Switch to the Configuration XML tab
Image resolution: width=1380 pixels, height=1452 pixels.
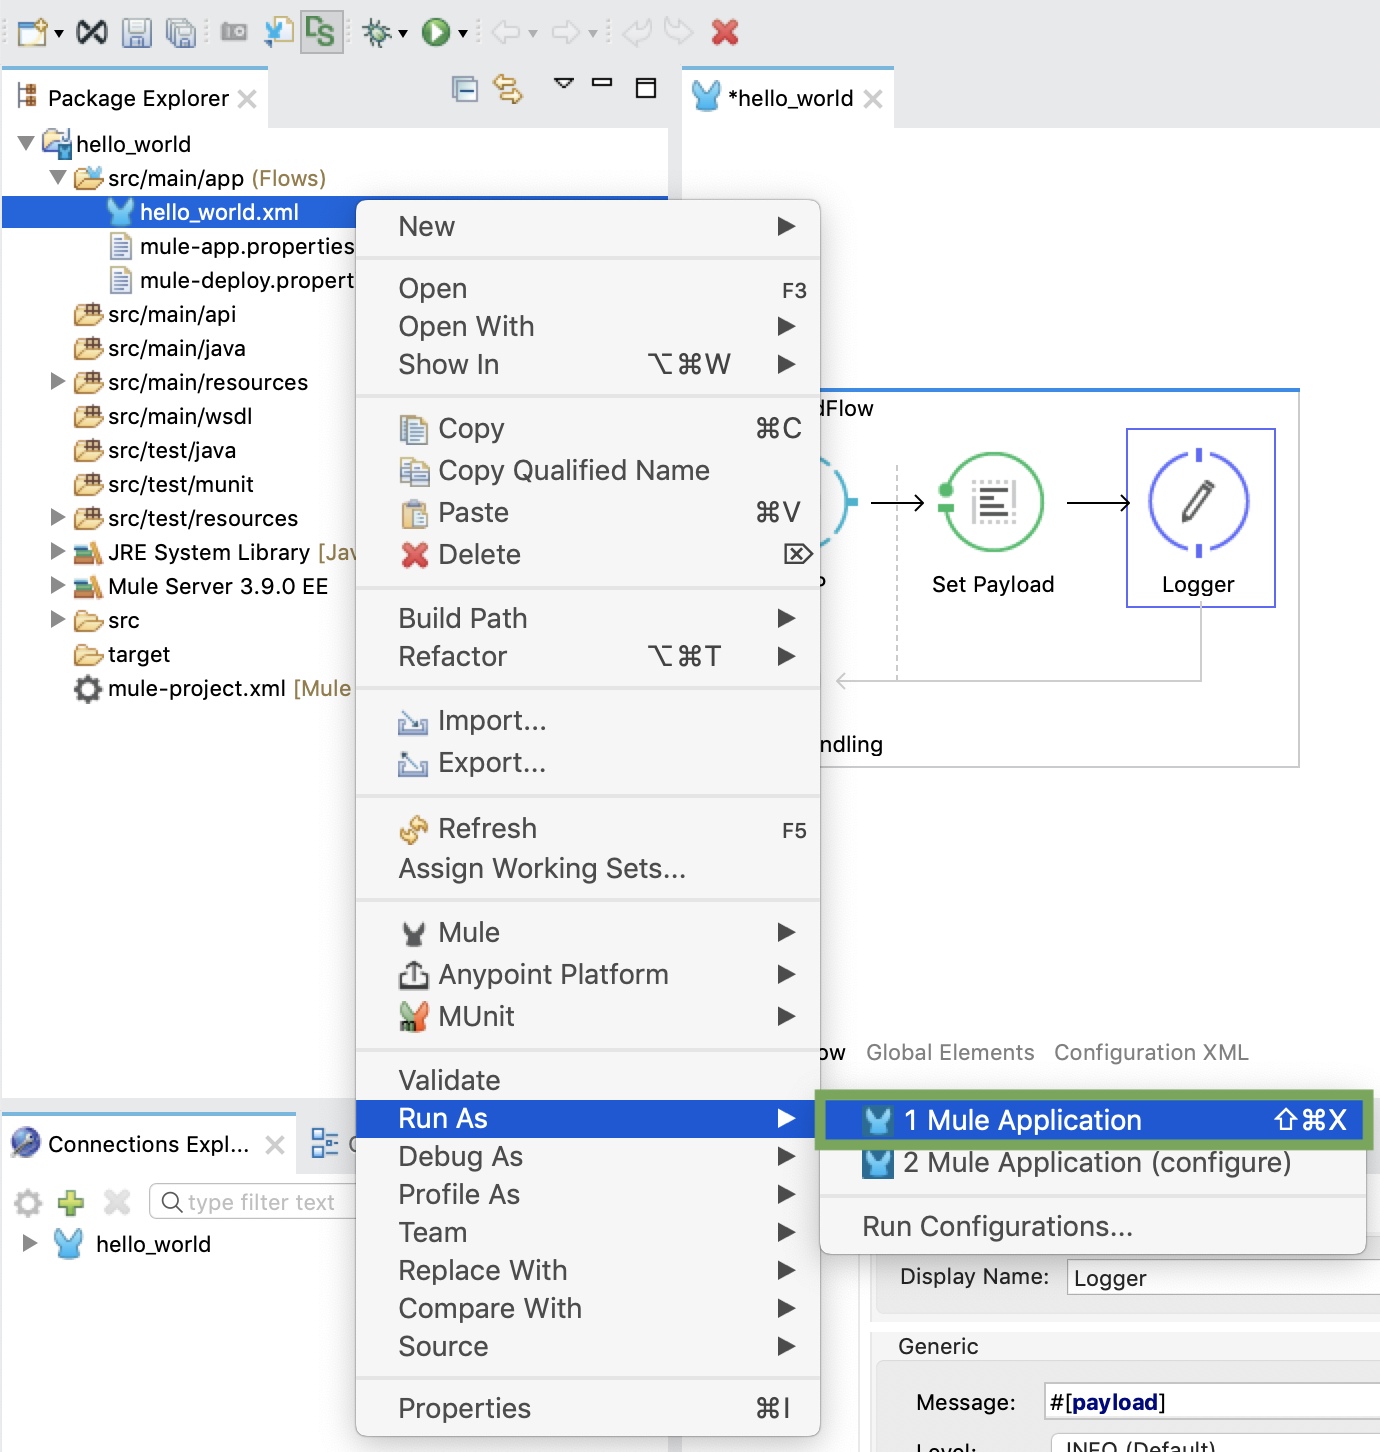[x=1151, y=1052]
